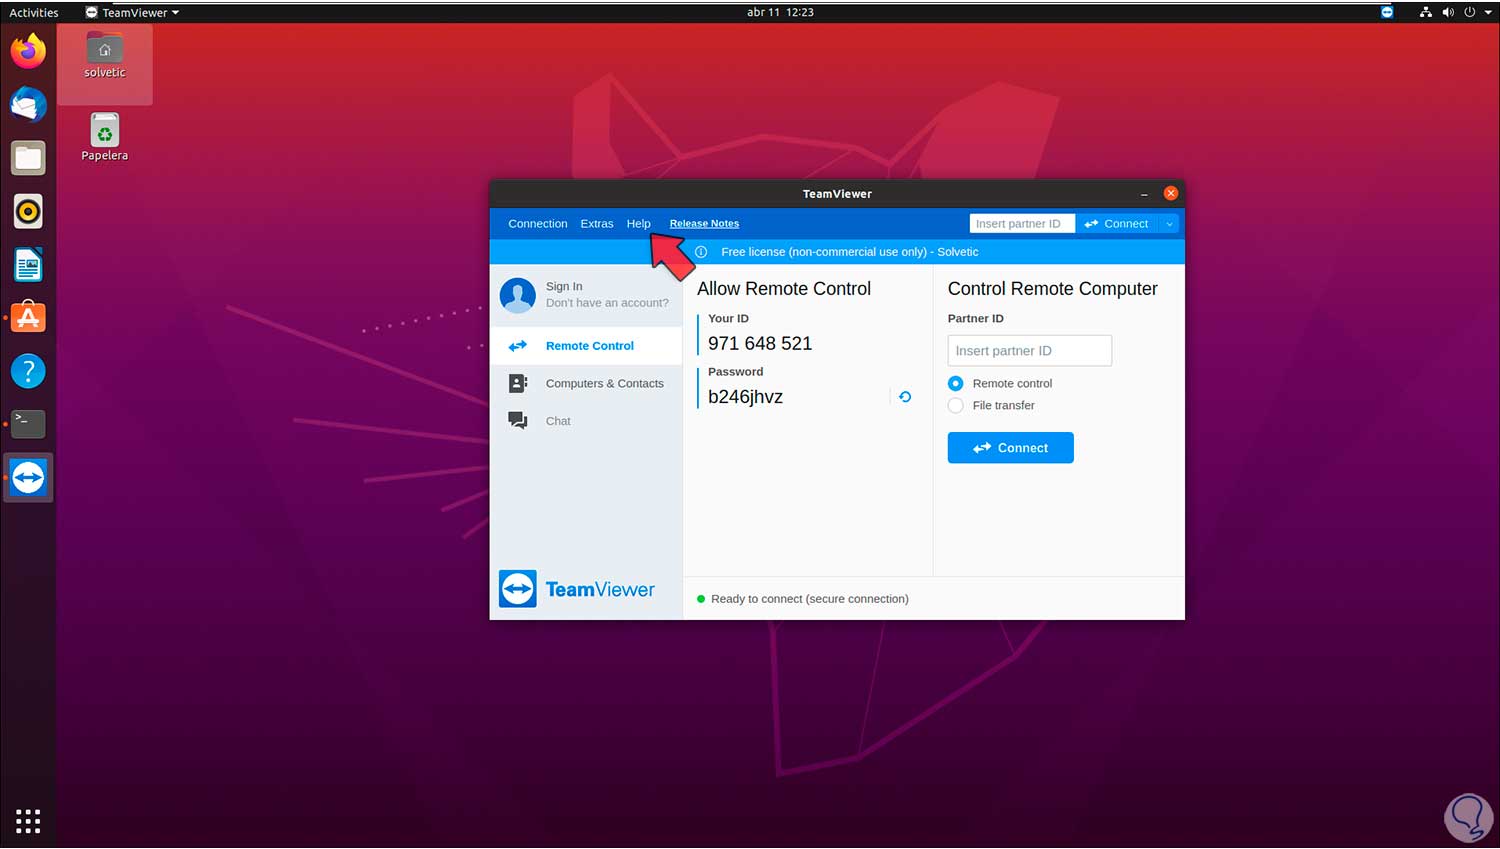The image size is (1500, 849).
Task: Click the TeamViewer dock icon
Action: (x=28, y=478)
